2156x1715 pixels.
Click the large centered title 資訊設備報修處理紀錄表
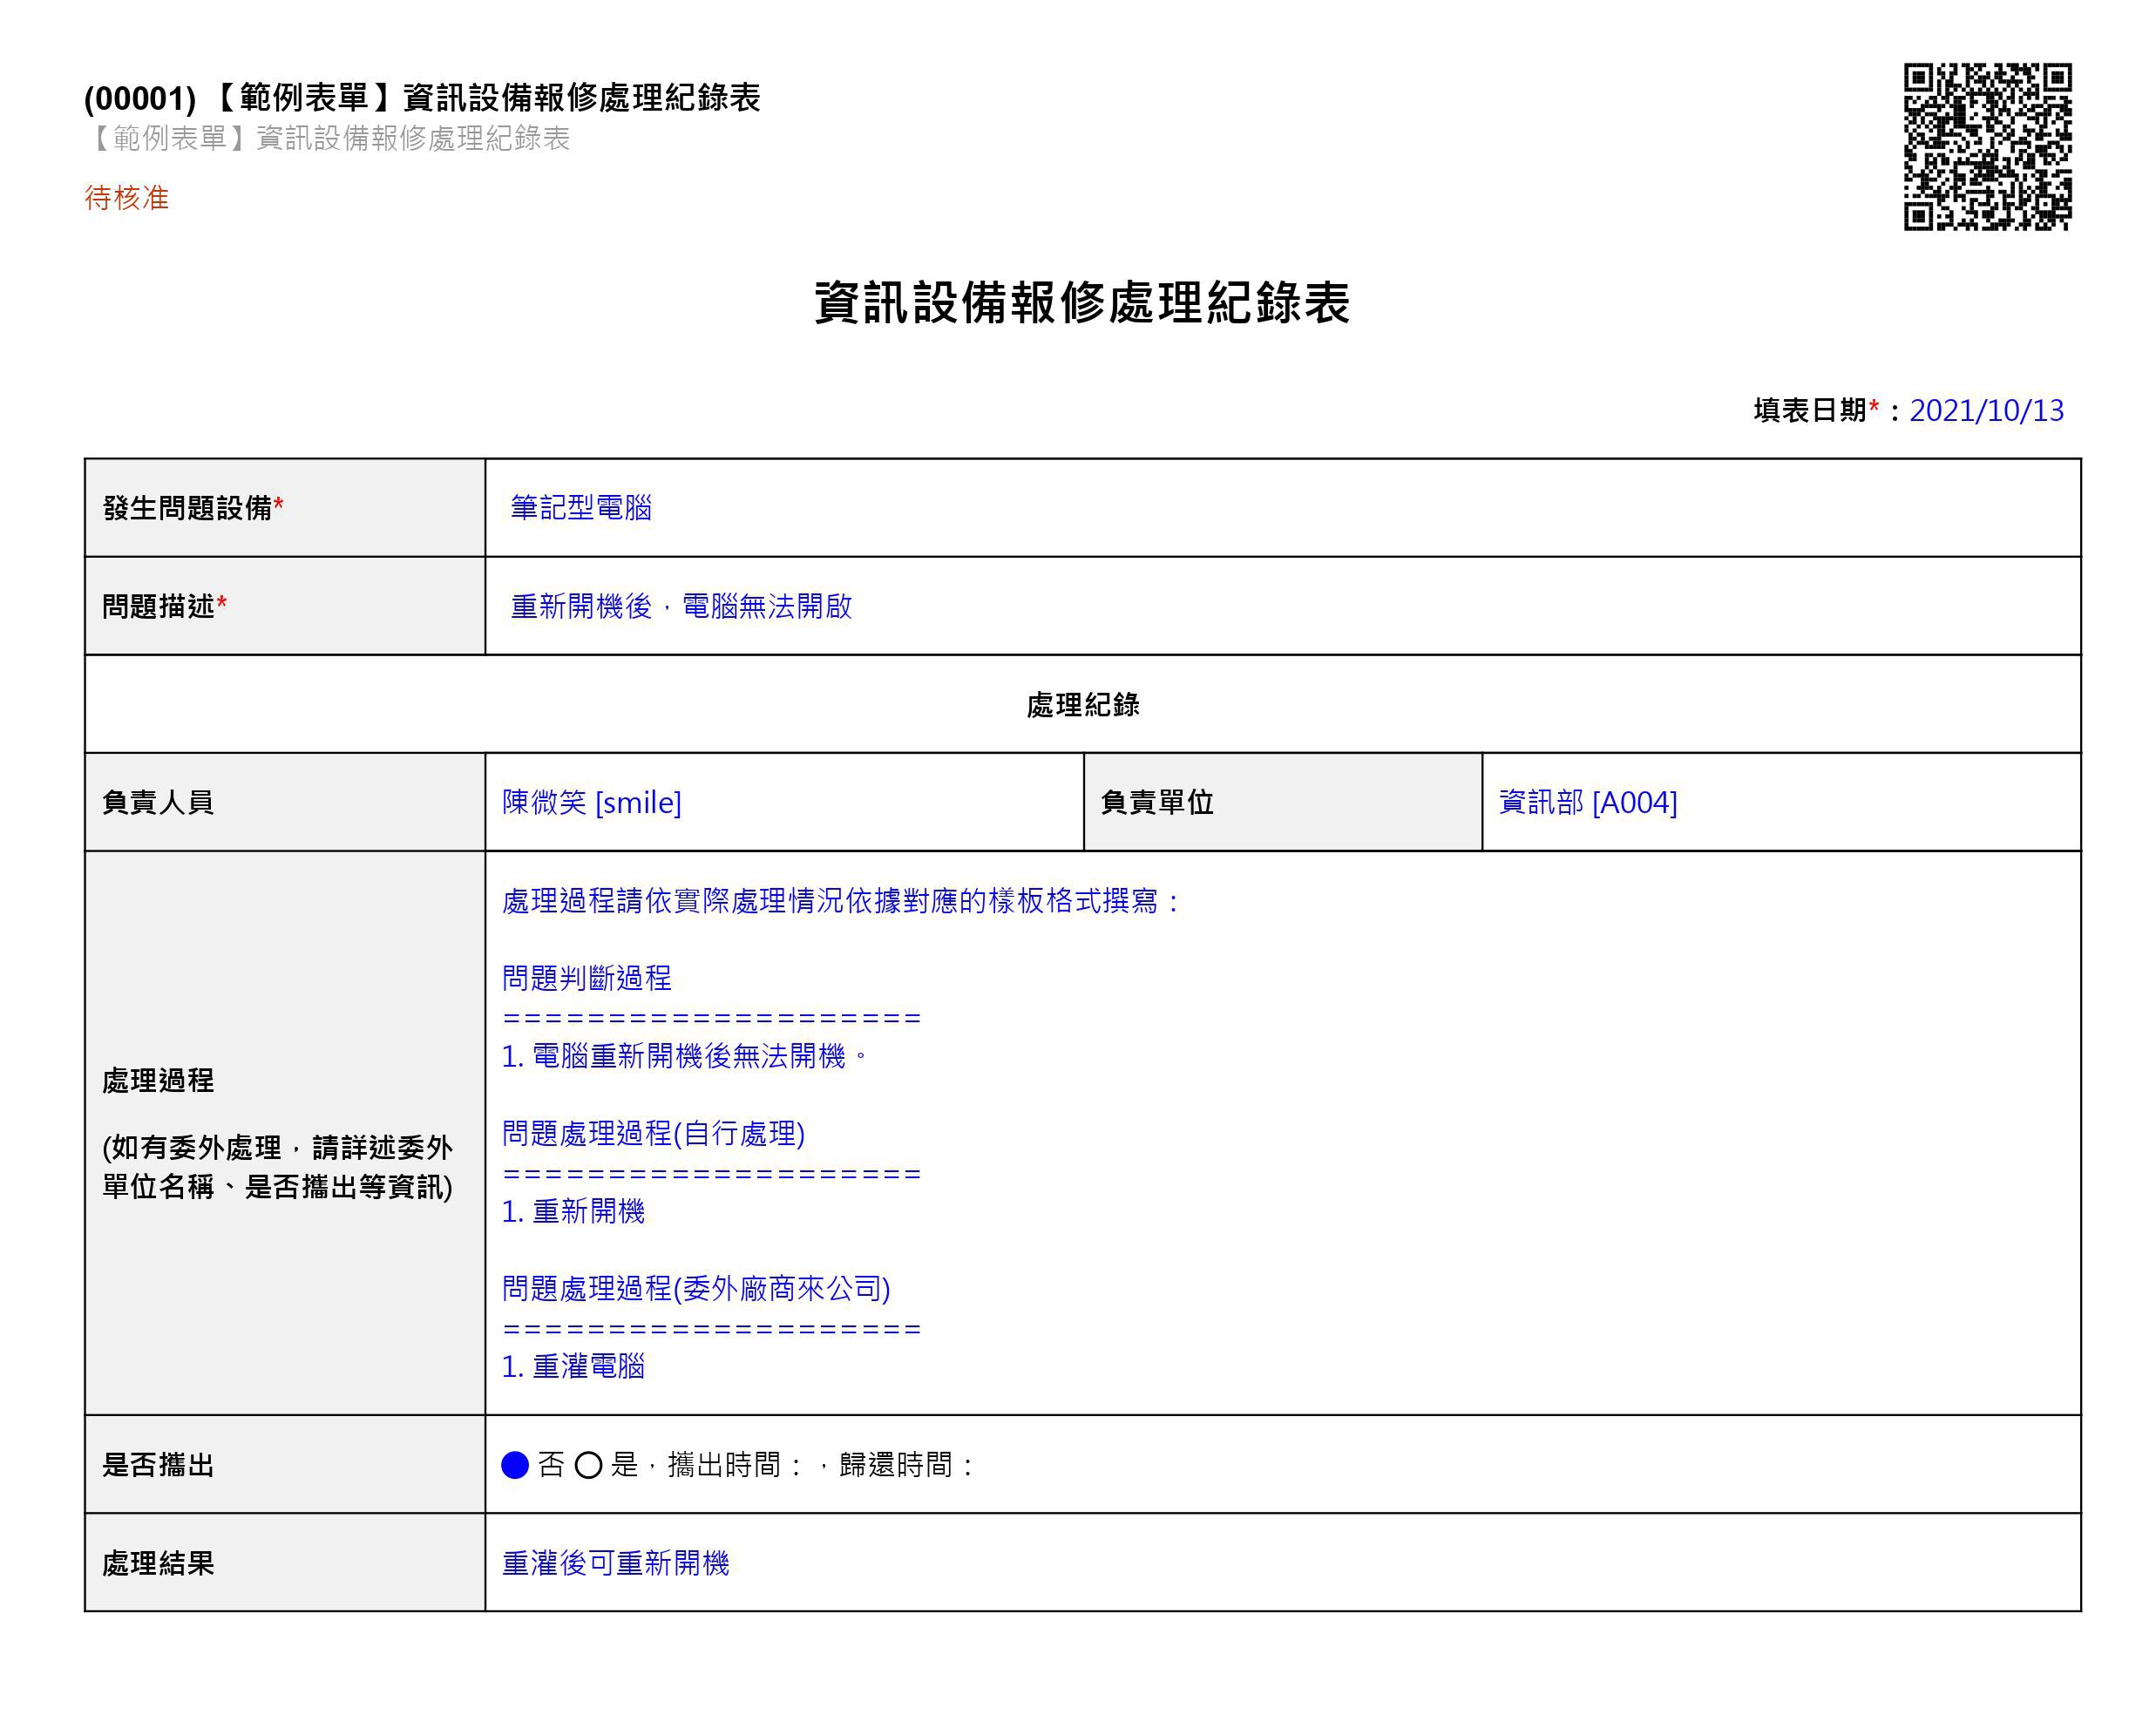[x=1083, y=303]
